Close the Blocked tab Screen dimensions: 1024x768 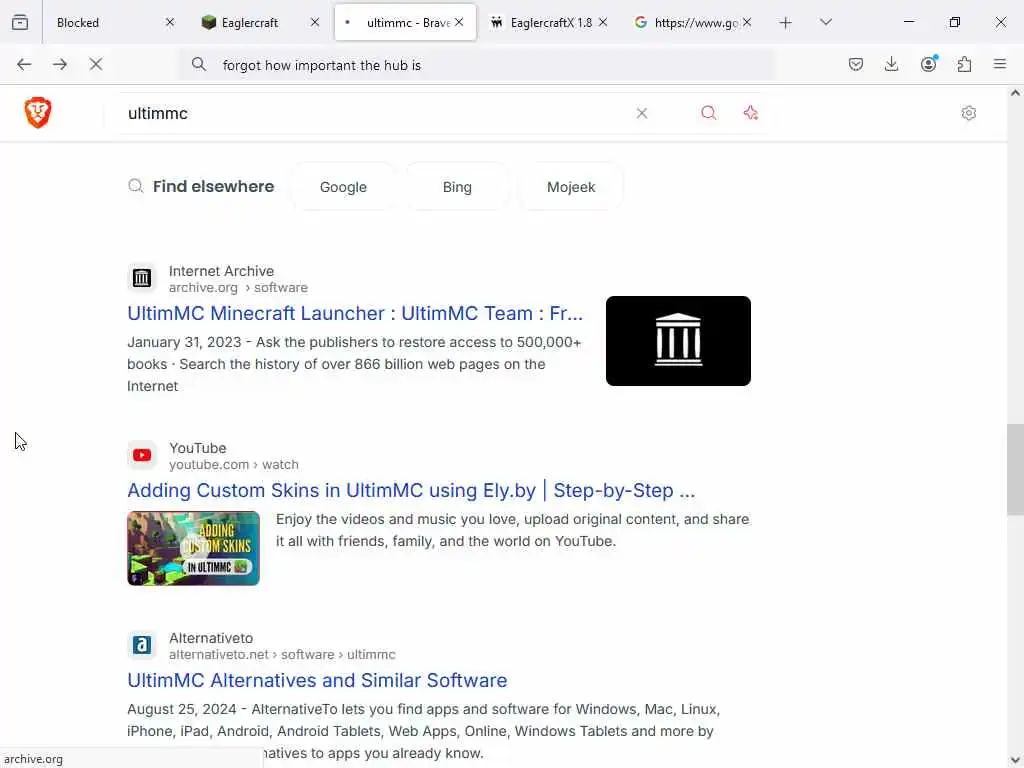coord(170,22)
